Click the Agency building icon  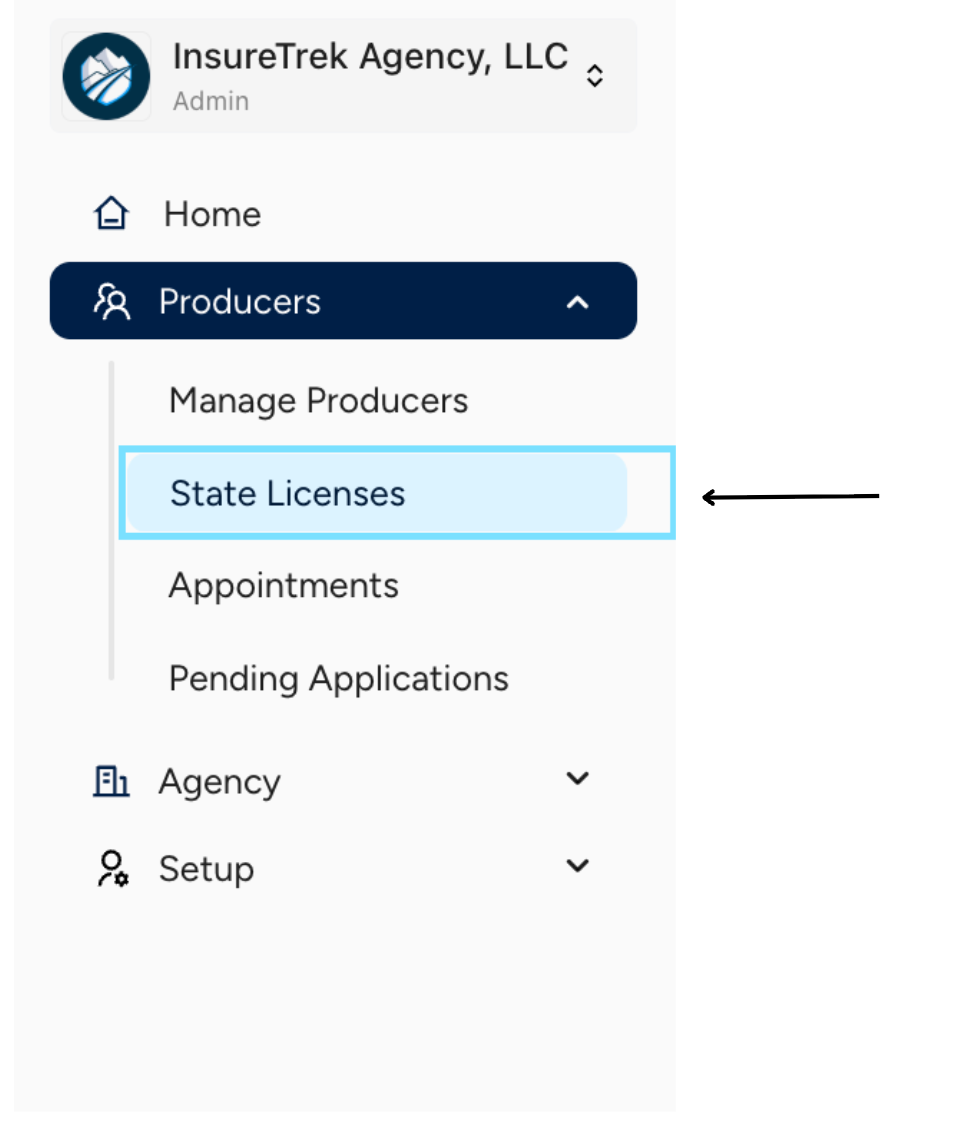[x=111, y=781]
